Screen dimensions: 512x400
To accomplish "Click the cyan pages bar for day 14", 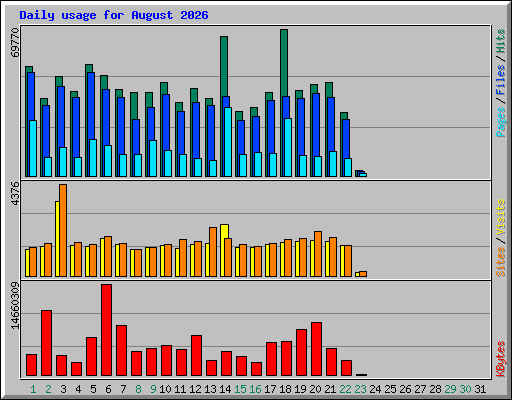I will click(228, 142).
